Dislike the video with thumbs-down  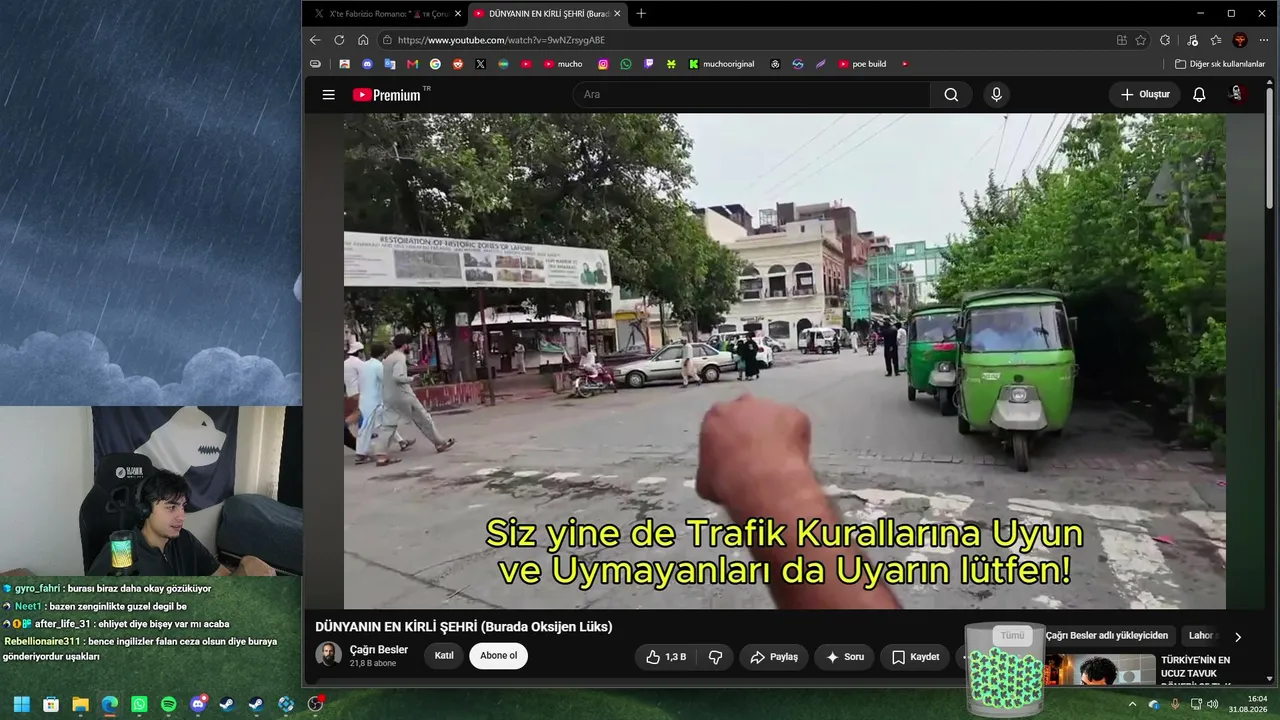click(x=715, y=657)
